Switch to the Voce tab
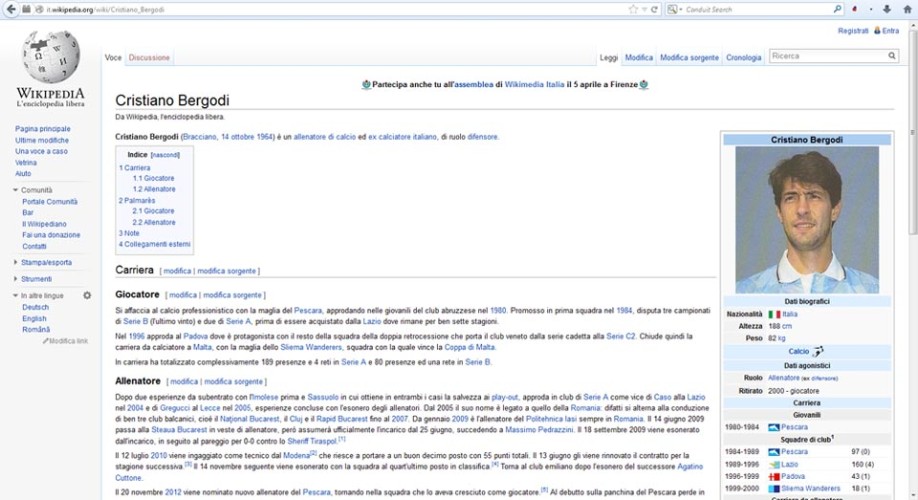 [x=113, y=57]
